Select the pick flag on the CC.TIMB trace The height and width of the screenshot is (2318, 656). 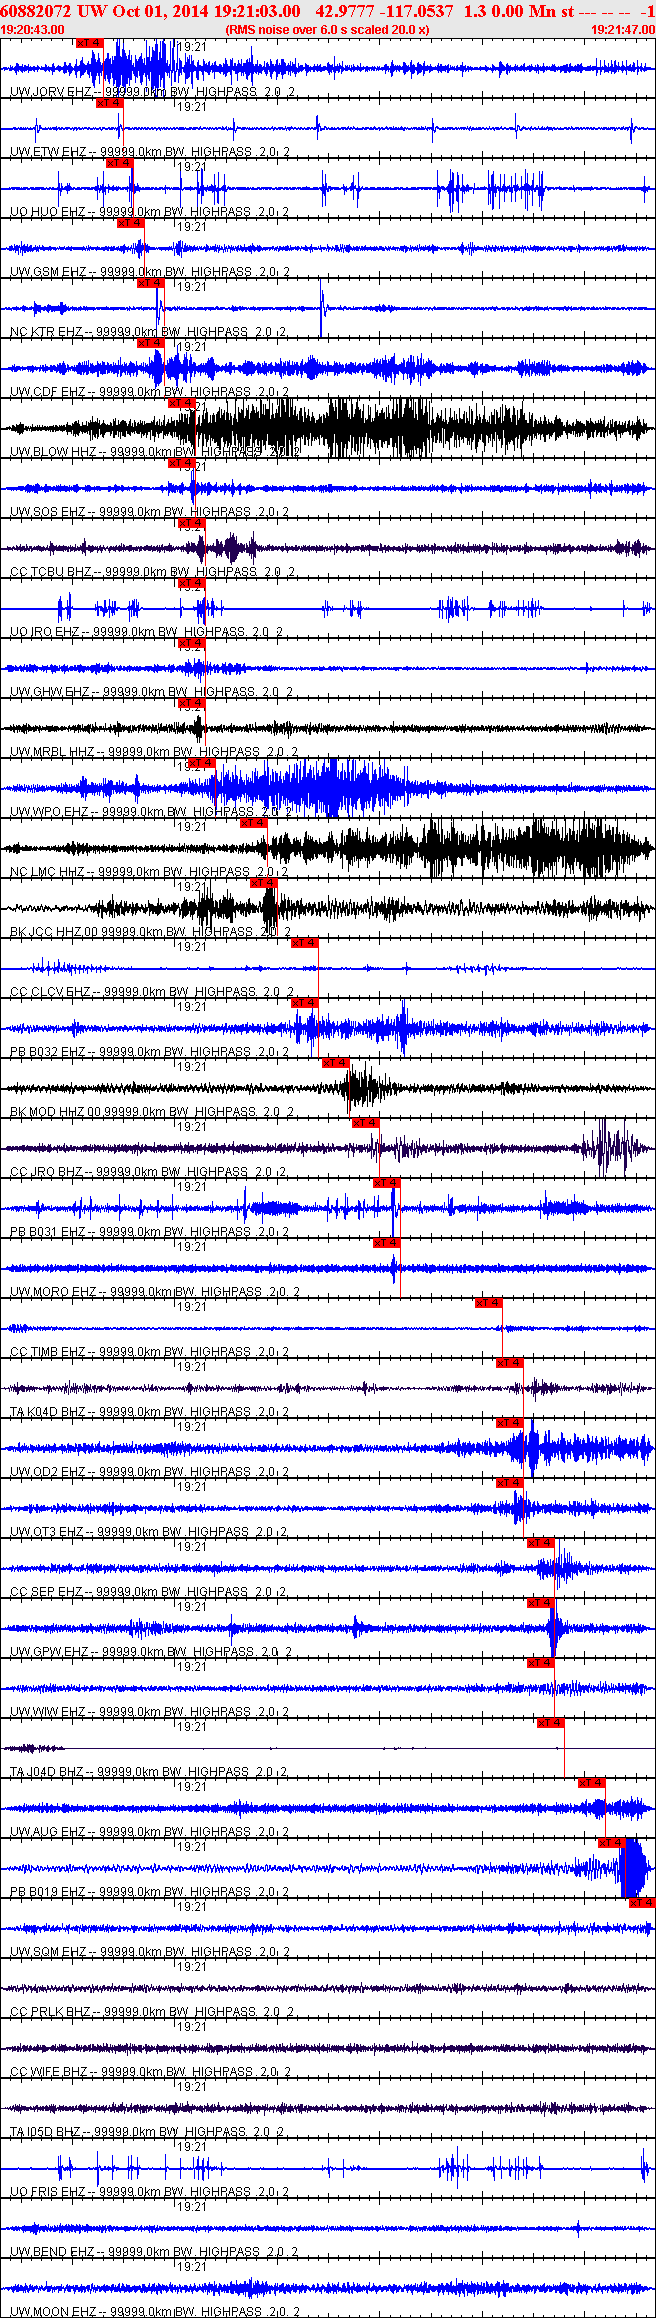pos(488,1303)
